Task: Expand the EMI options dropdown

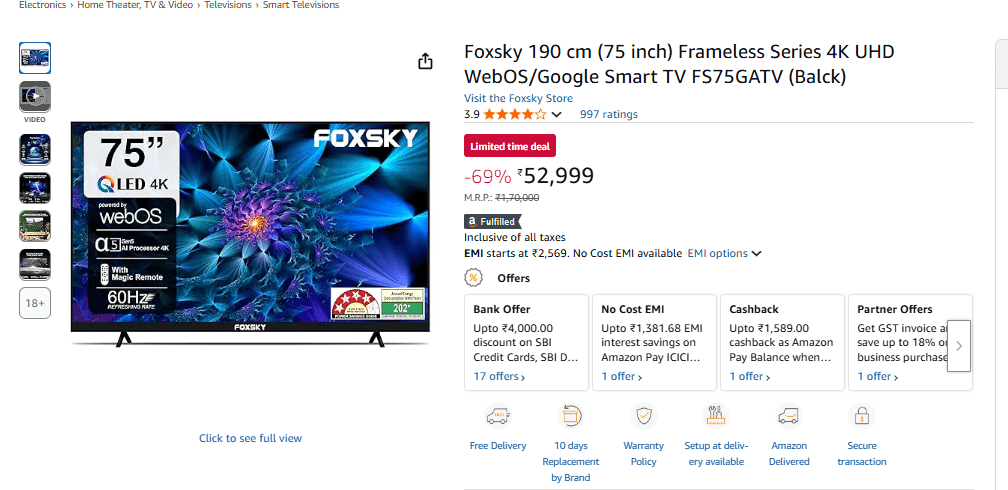Action: point(724,254)
